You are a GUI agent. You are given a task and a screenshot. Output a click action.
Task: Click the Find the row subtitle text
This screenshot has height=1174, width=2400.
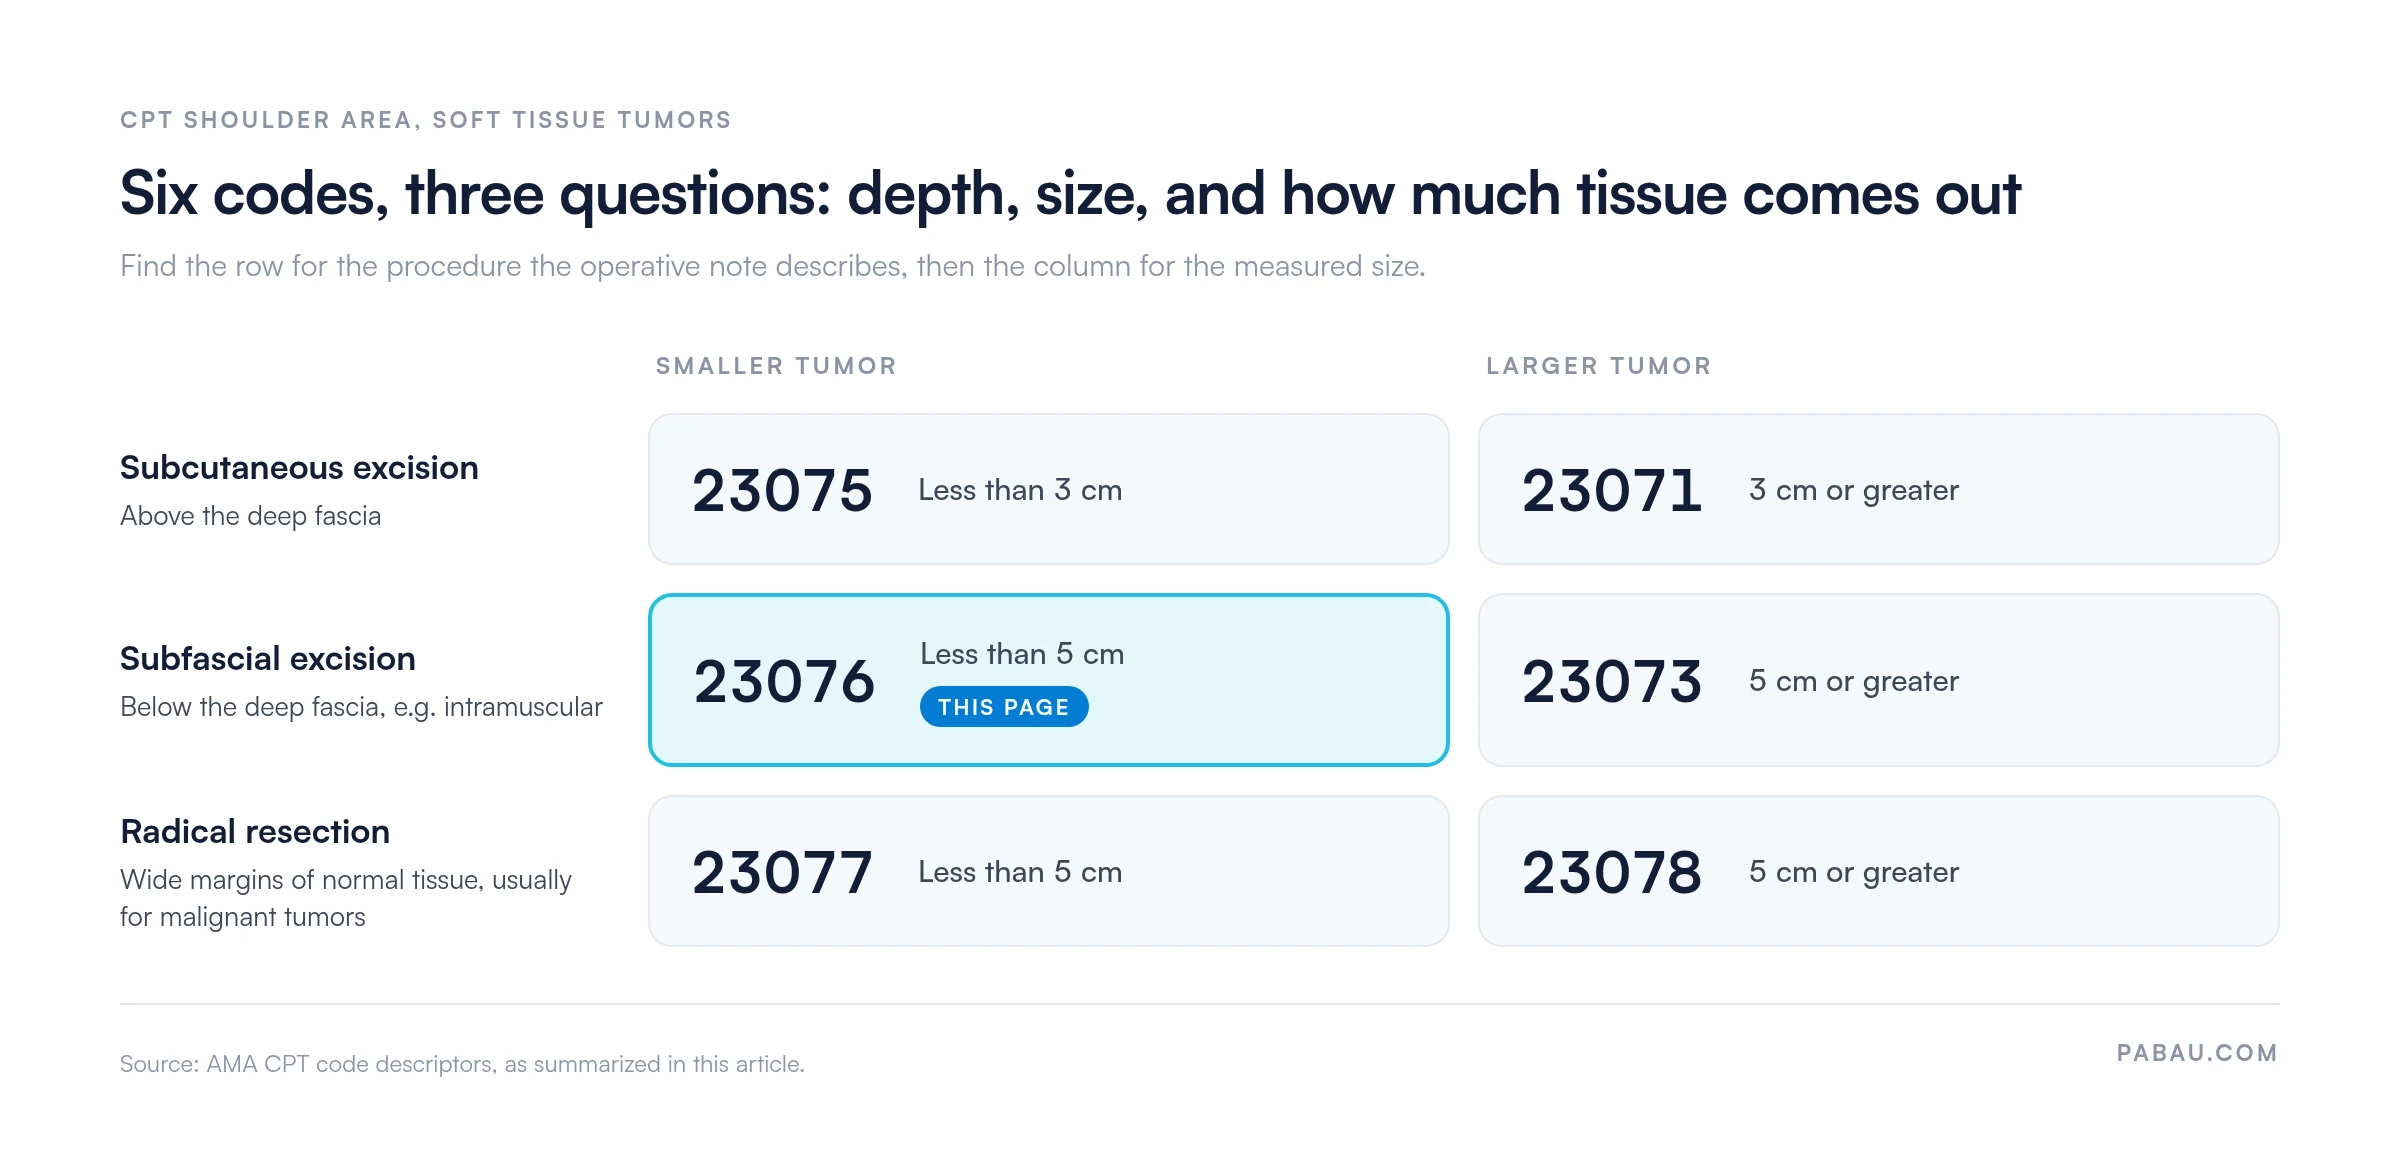pyautogui.click(x=772, y=266)
